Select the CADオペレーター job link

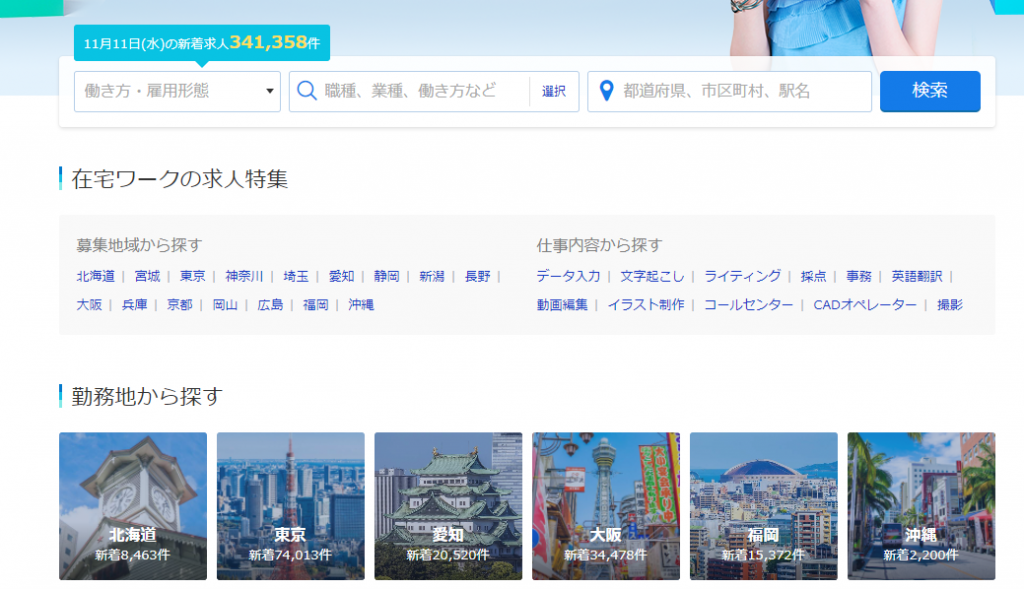pos(865,304)
